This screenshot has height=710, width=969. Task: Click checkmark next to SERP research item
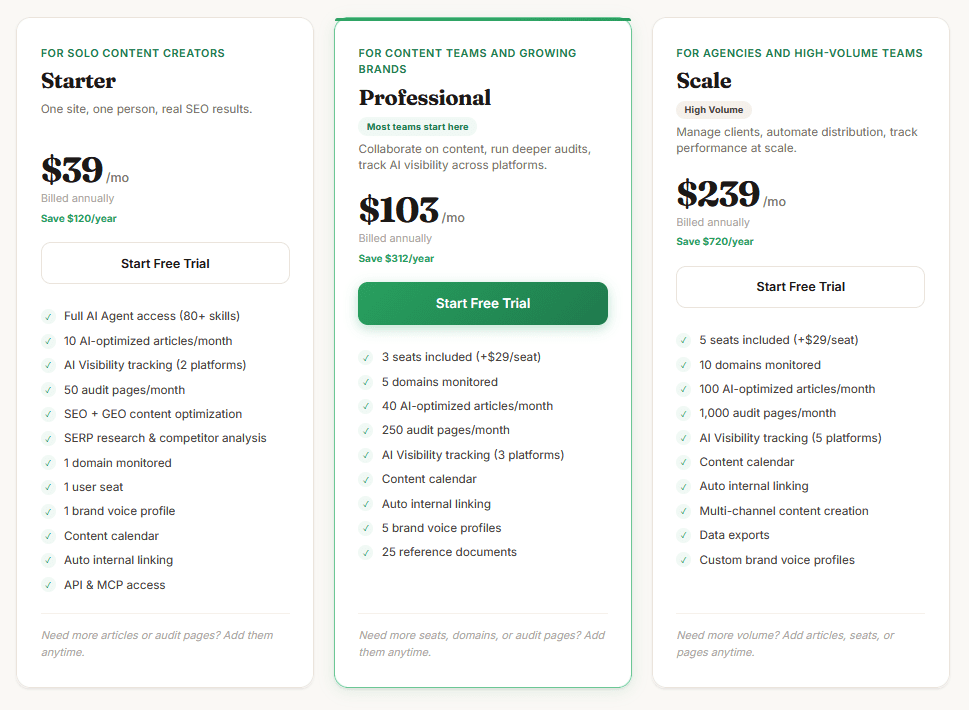pyautogui.click(x=48, y=438)
